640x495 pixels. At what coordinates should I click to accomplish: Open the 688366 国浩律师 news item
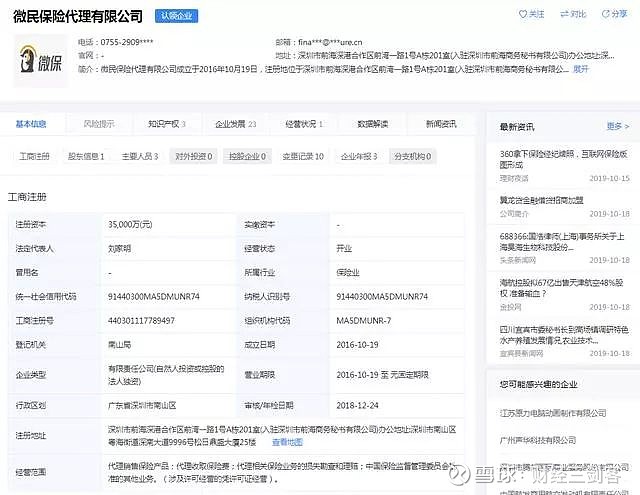(562, 242)
